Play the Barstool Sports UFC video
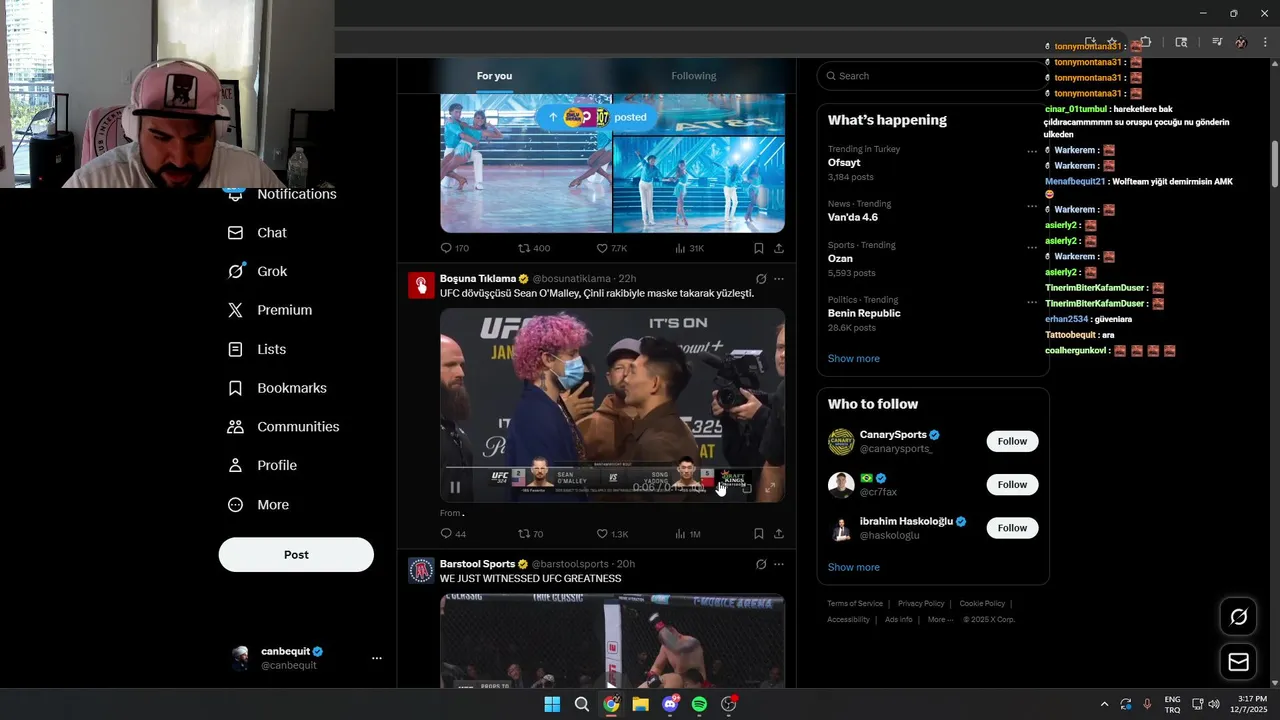The width and height of the screenshot is (1280, 720). click(x=612, y=641)
